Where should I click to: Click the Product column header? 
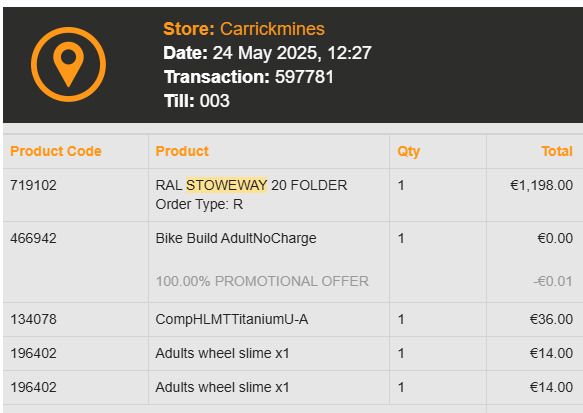(x=182, y=151)
